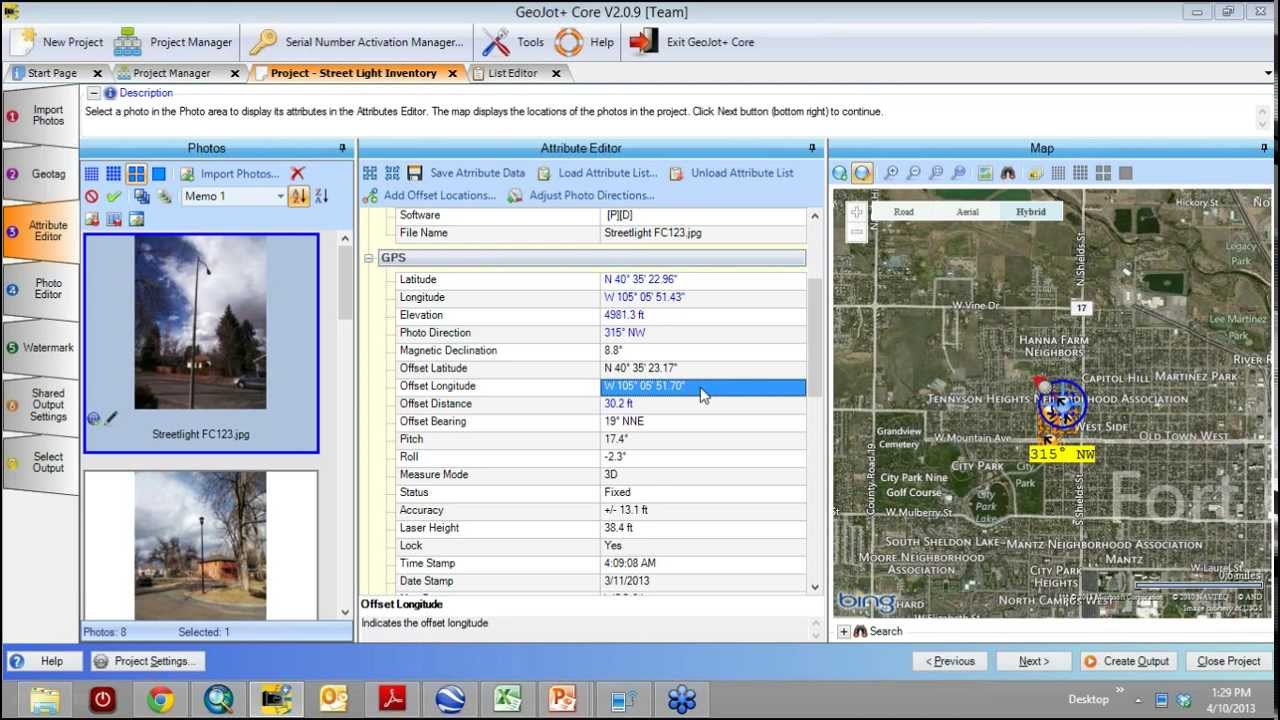Toggle descending Z-A sort in Photos

[321, 197]
